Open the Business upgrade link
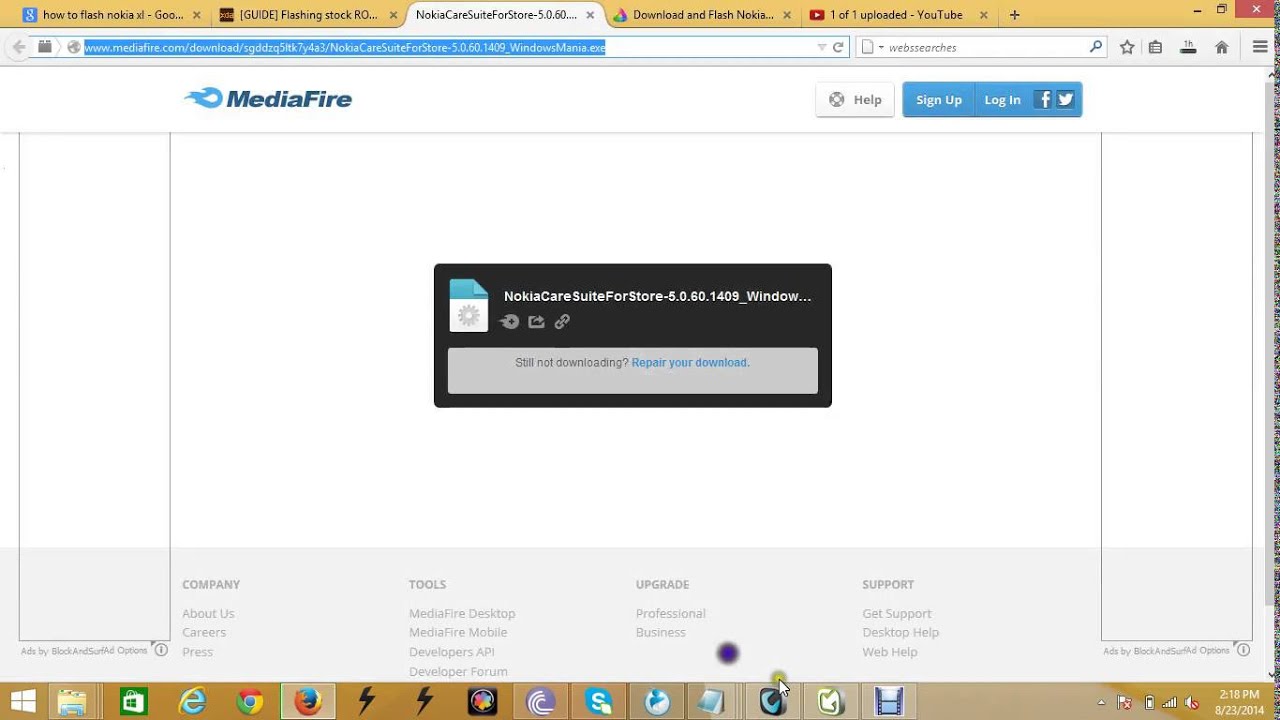Image resolution: width=1280 pixels, height=720 pixels. 661,632
